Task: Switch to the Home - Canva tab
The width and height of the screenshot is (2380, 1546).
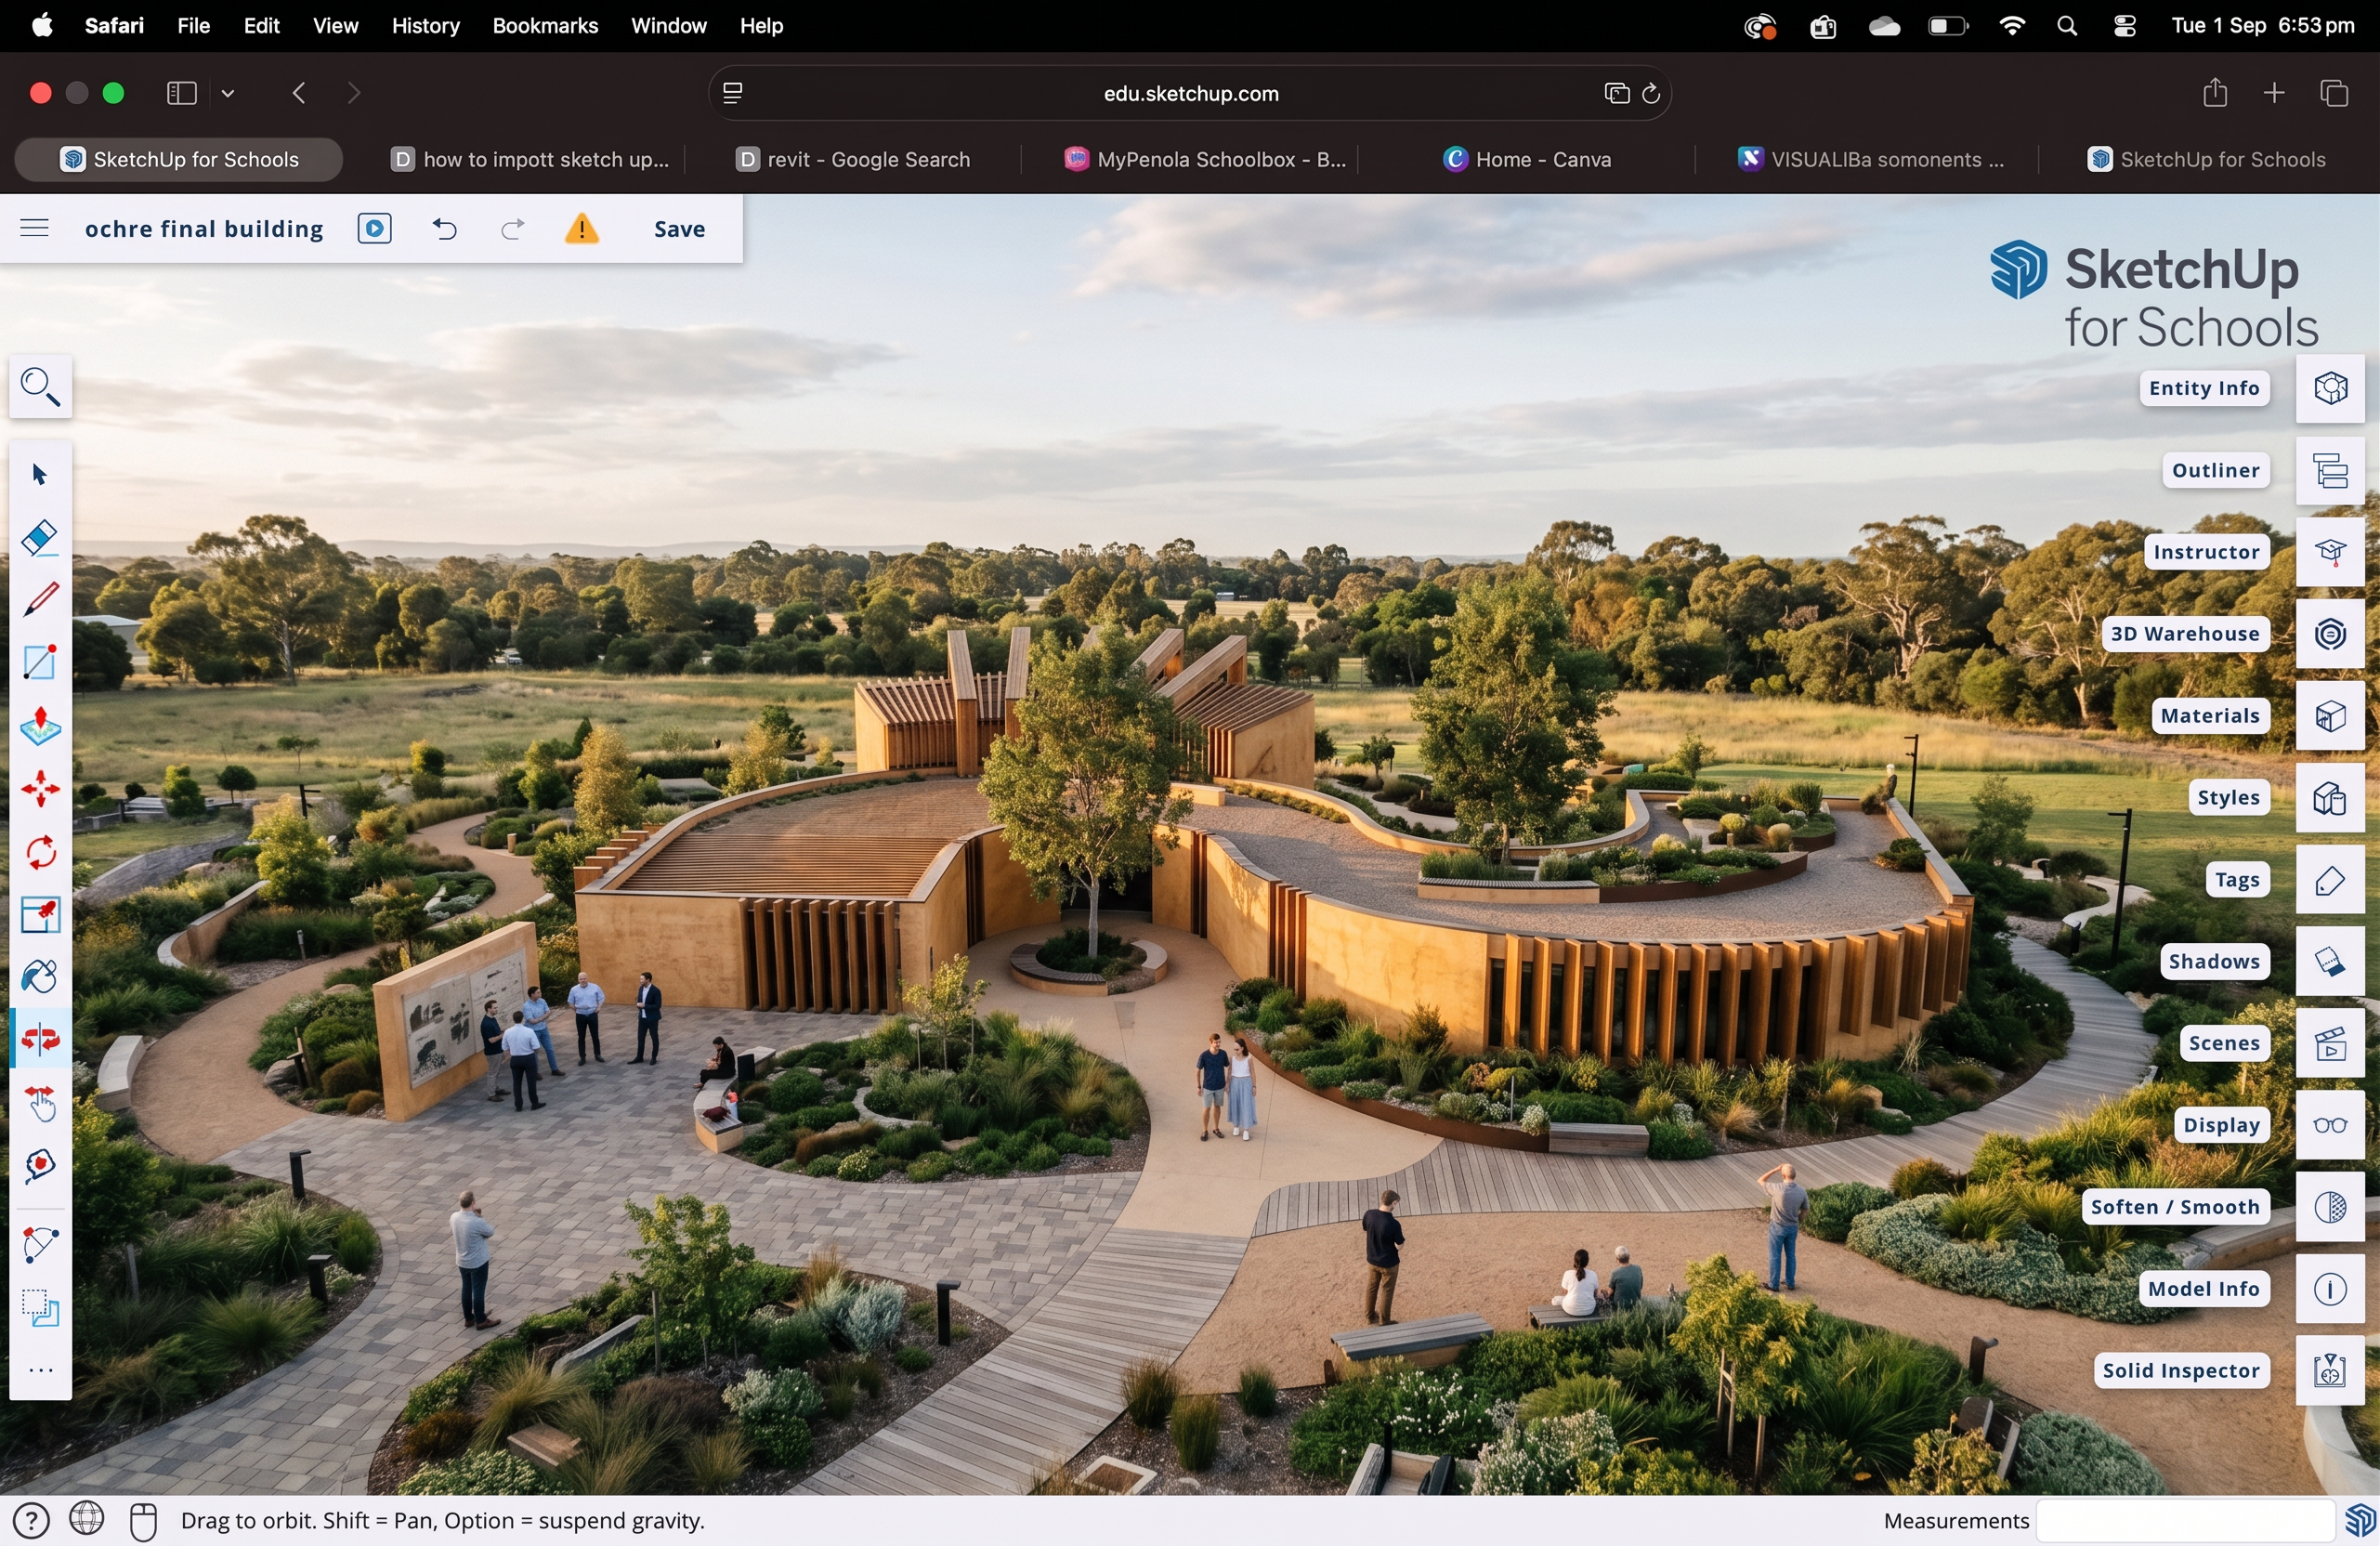Action: (x=1527, y=160)
